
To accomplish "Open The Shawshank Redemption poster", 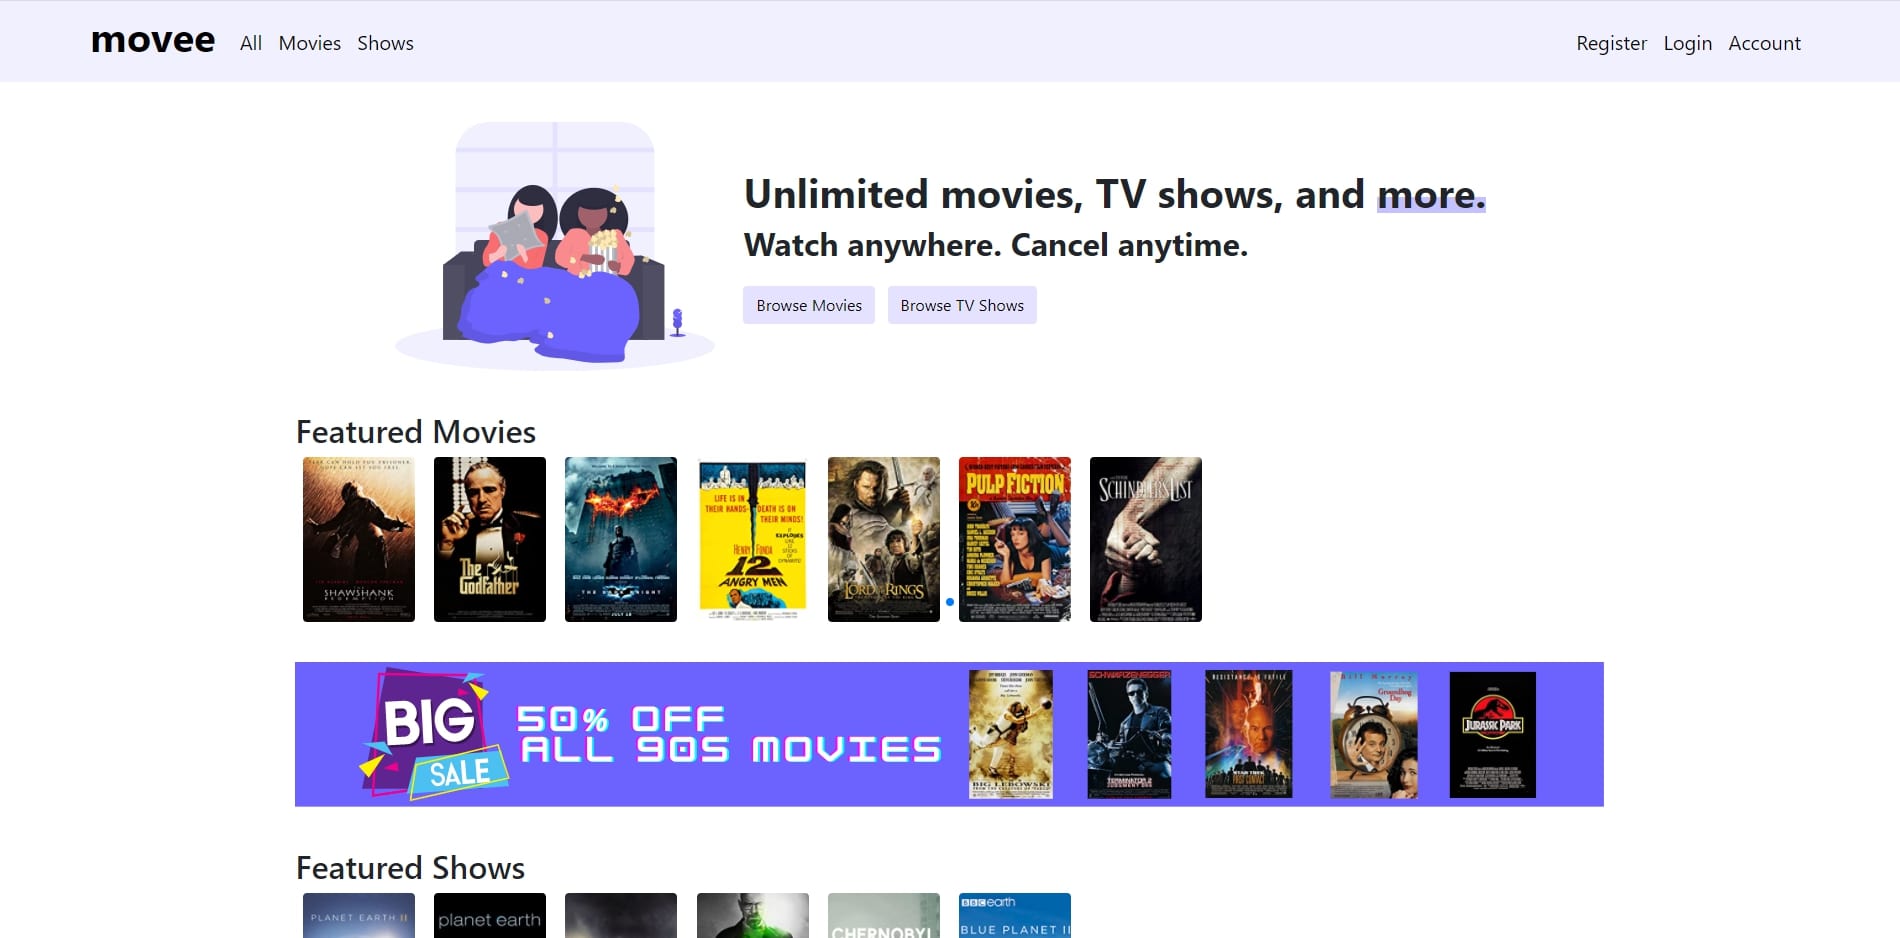I will click(359, 539).
